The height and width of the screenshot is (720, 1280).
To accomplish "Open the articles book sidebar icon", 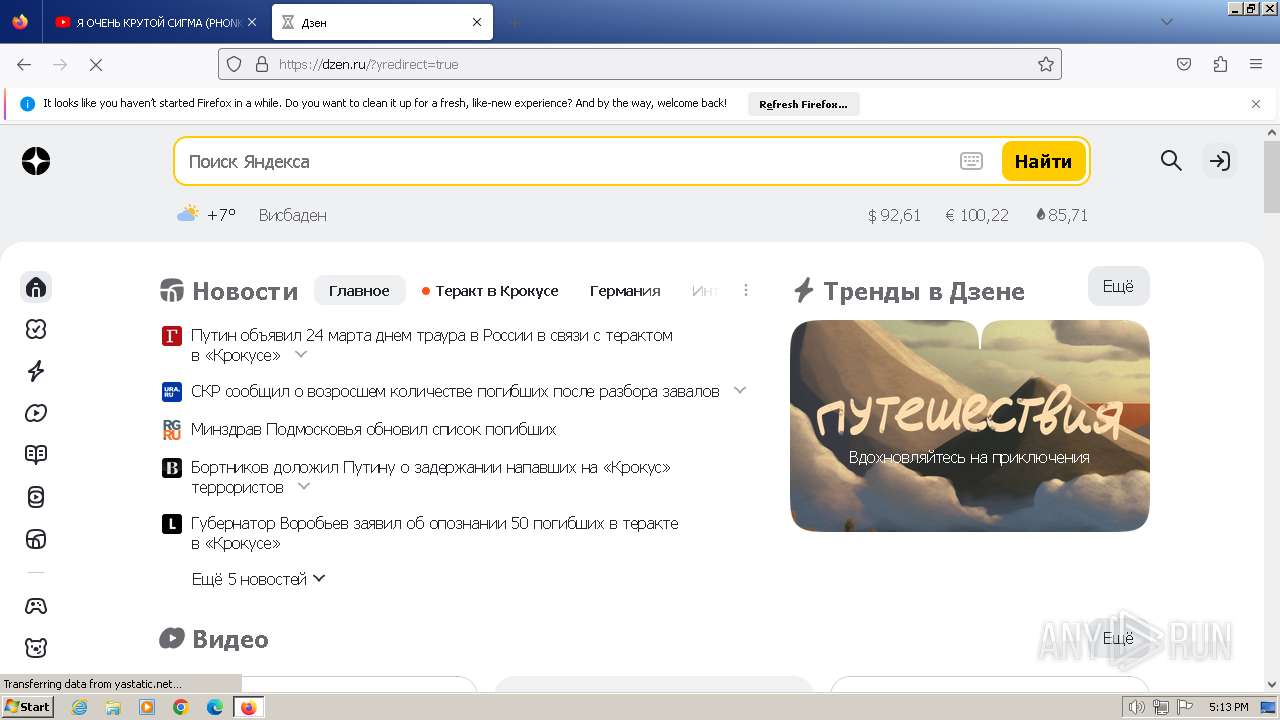I will point(36,455).
